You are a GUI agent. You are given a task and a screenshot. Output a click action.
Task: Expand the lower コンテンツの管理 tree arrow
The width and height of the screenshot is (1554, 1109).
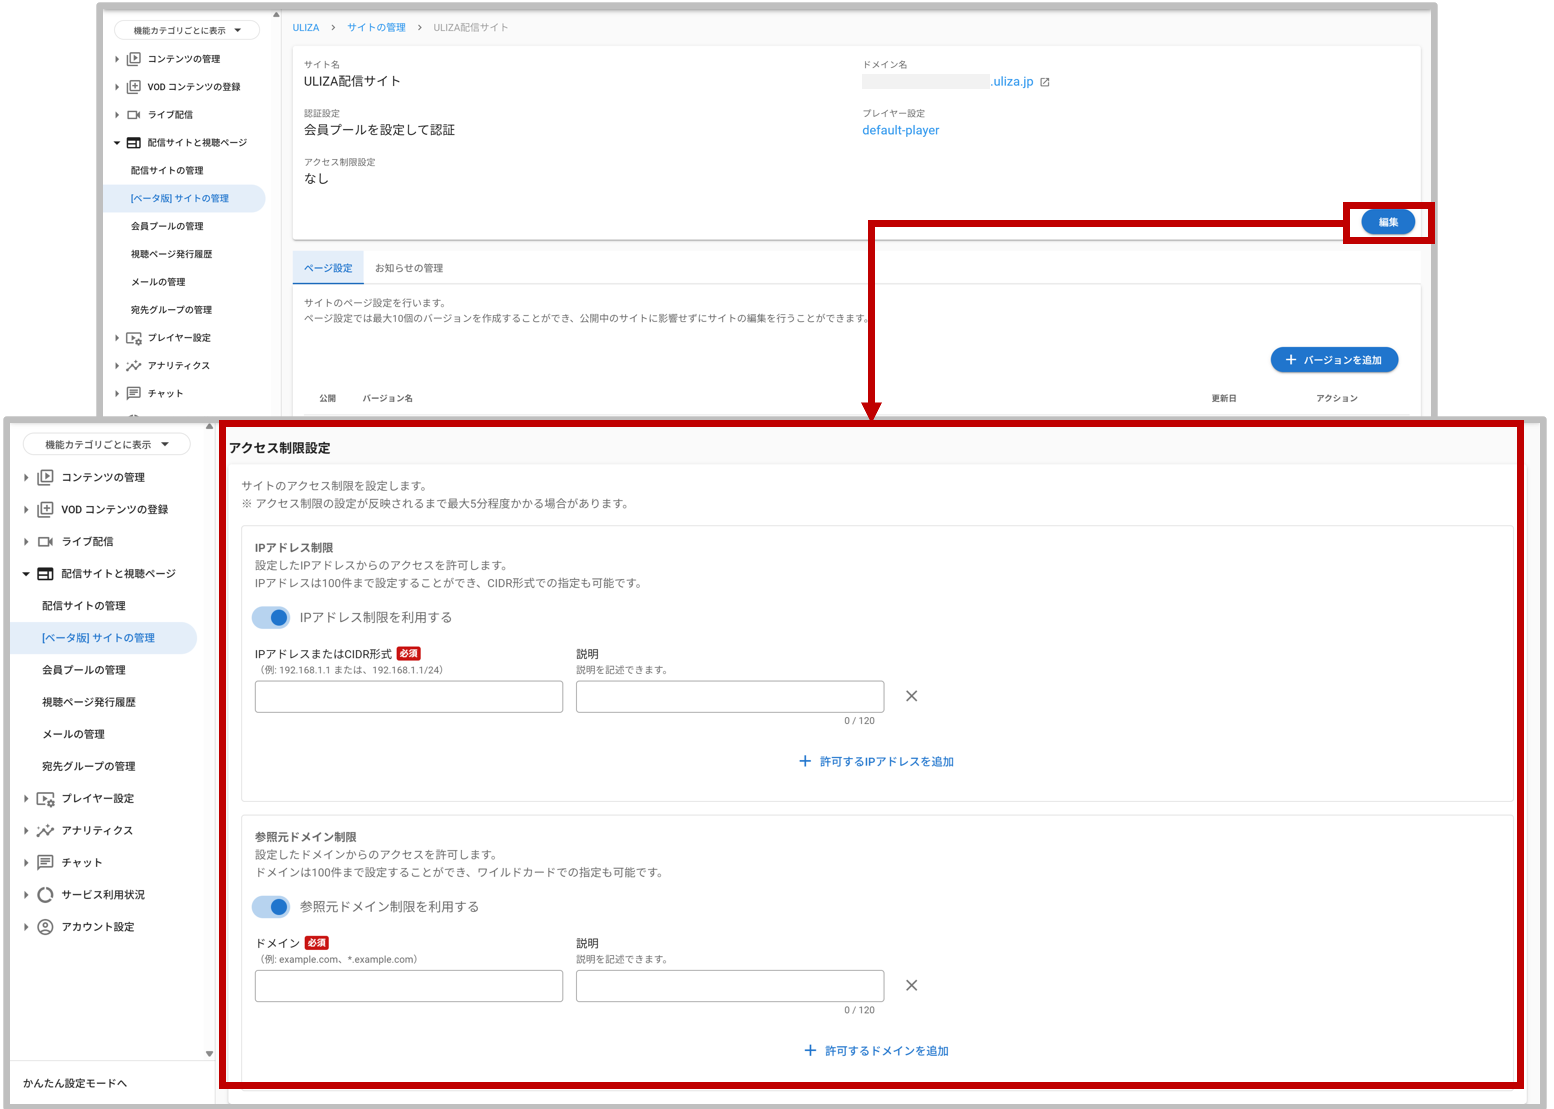[26, 477]
